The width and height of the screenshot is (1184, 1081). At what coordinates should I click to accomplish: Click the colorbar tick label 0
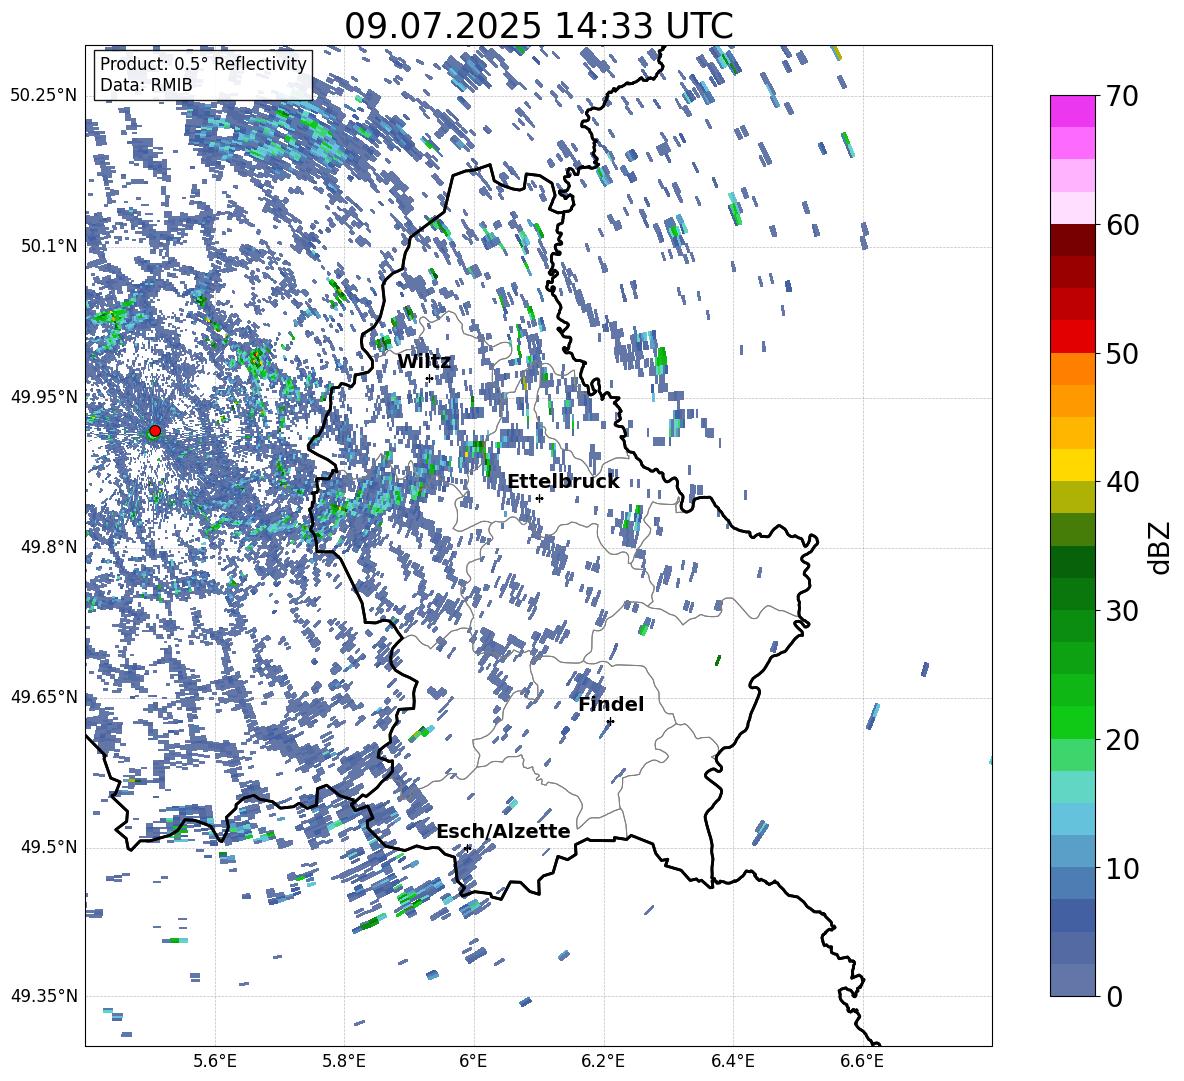coord(1114,996)
